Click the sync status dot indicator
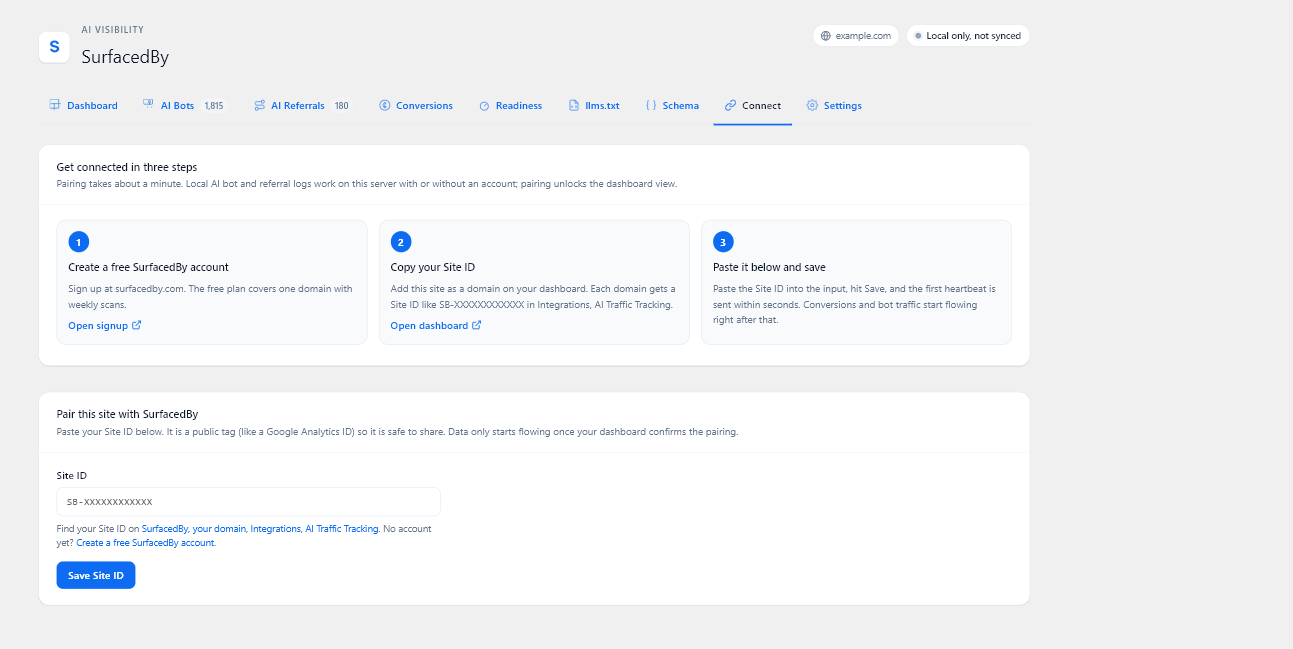 click(x=918, y=36)
